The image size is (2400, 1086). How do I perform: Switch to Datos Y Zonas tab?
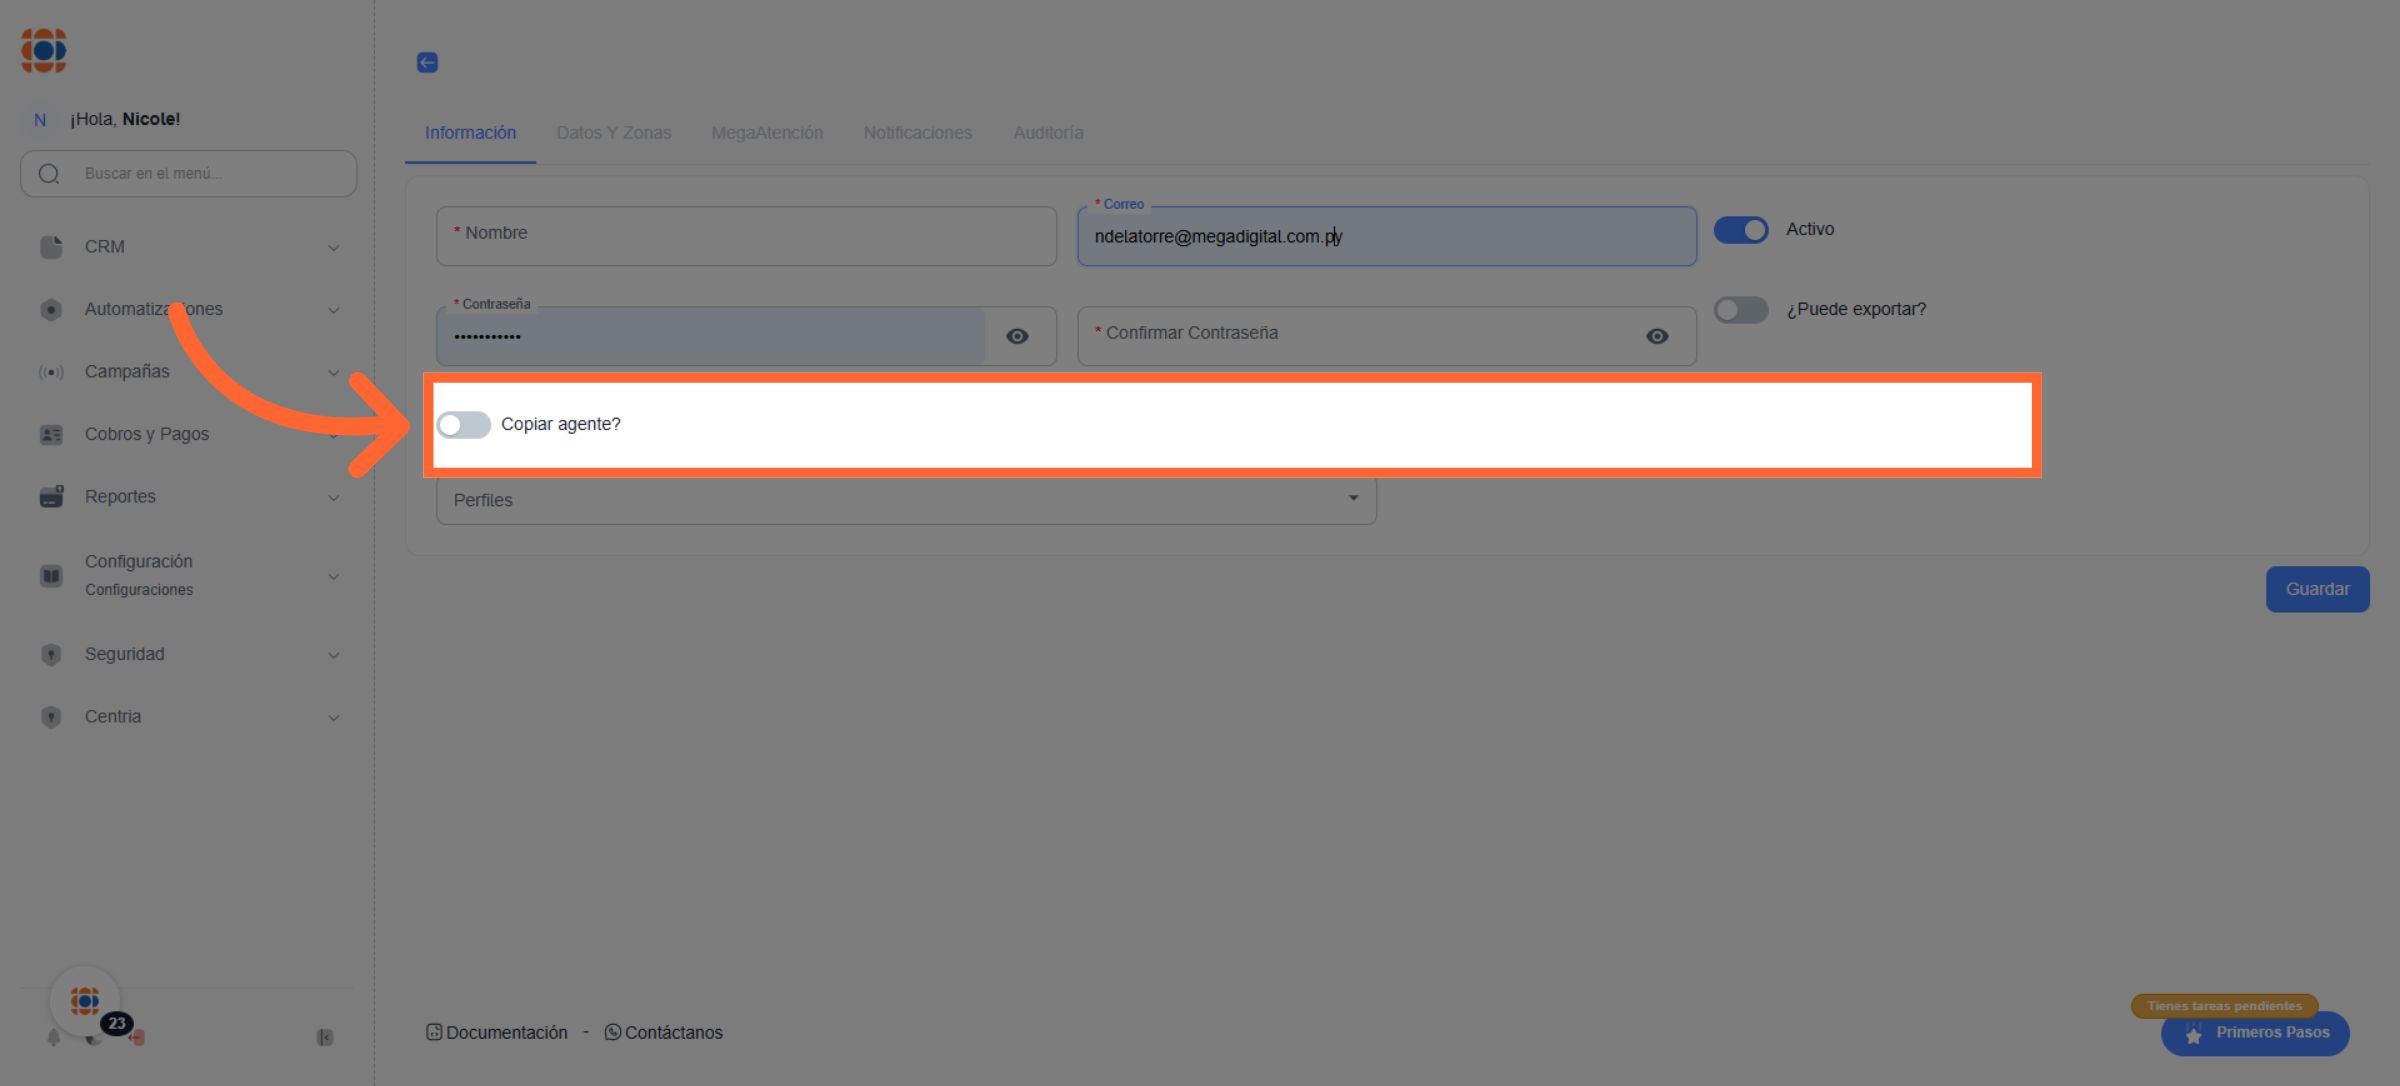point(613,133)
